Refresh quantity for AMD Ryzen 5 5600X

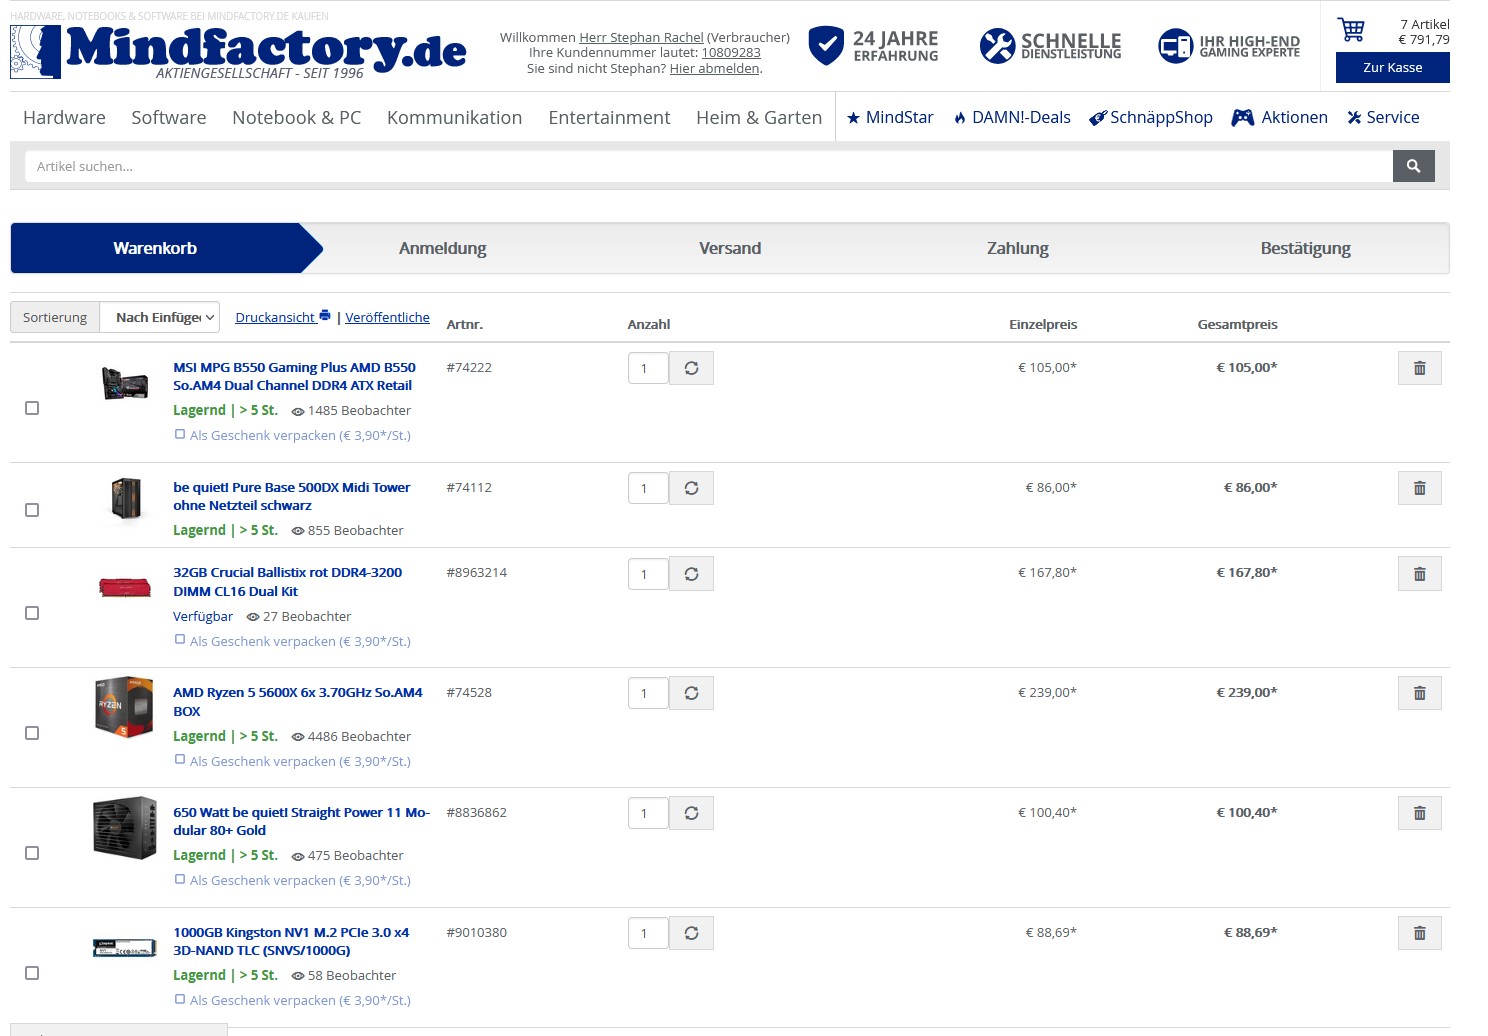(691, 693)
